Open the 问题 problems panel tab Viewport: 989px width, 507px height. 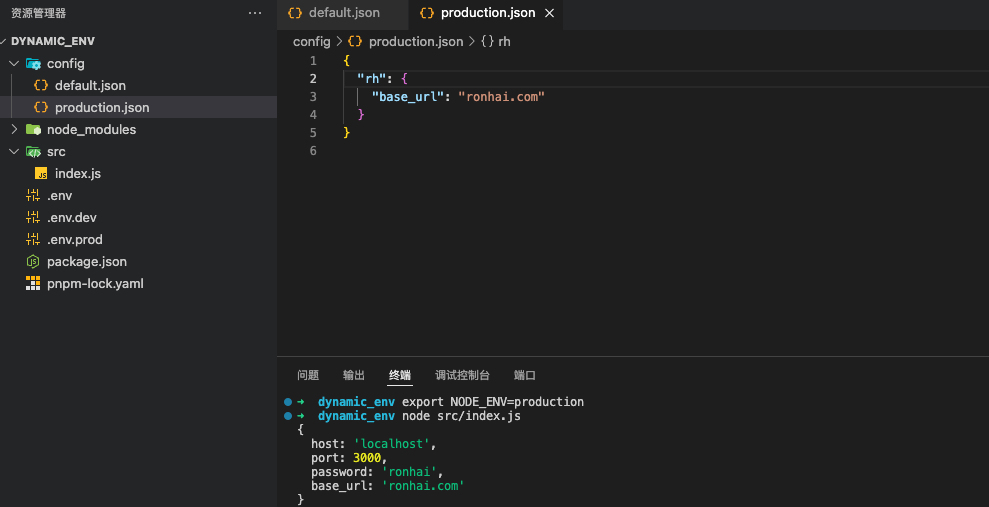coord(308,375)
